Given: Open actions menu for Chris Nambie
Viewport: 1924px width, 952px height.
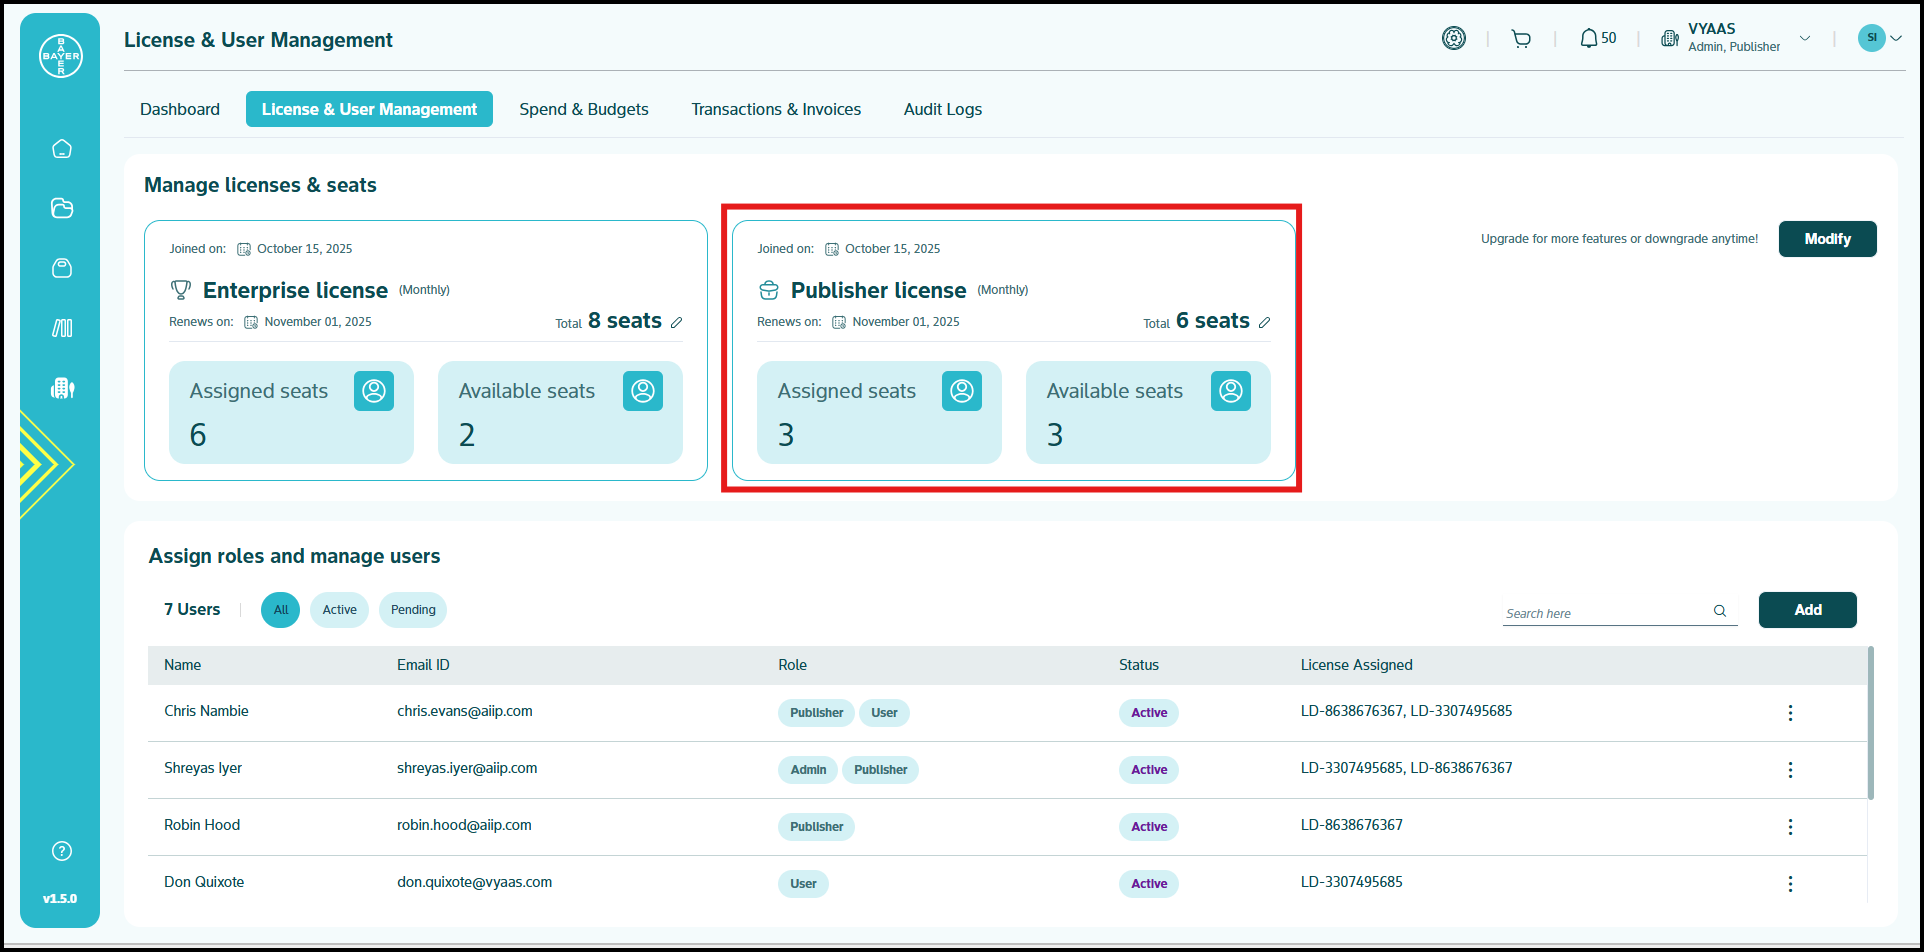Looking at the screenshot, I should 1790,713.
